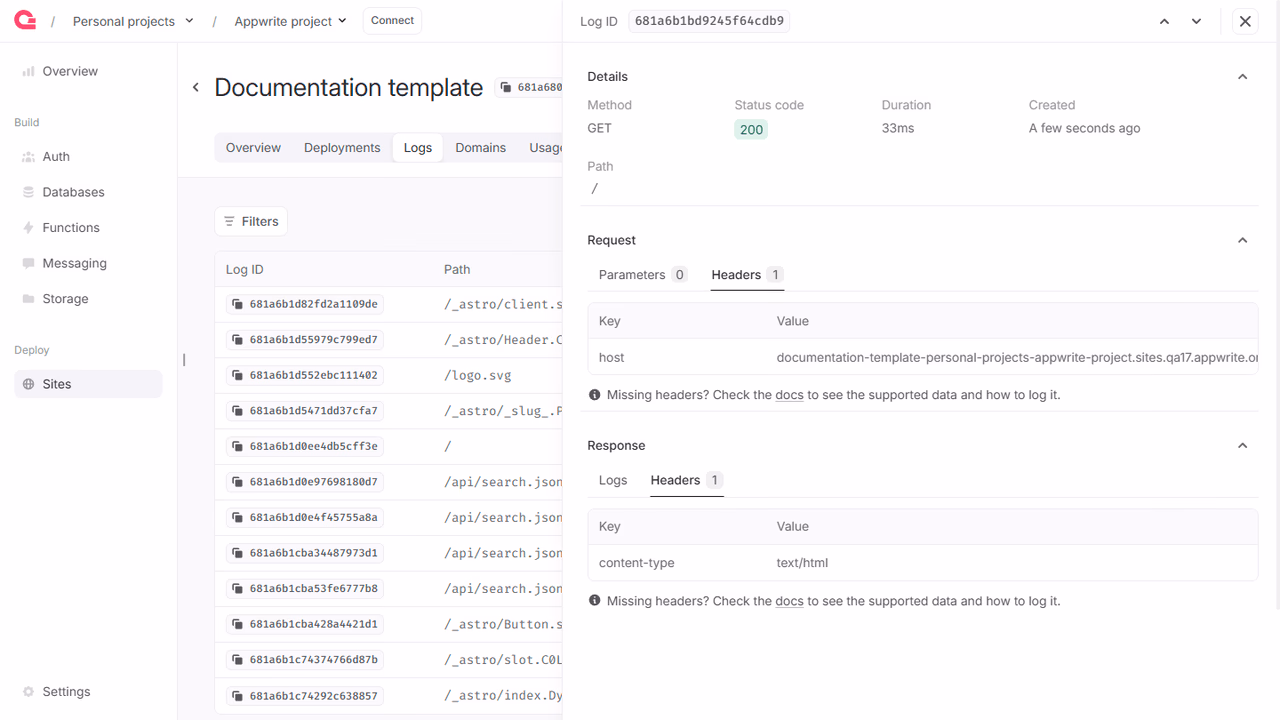Go to next log with down chevron
This screenshot has width=1280, height=720.
(x=1196, y=21)
